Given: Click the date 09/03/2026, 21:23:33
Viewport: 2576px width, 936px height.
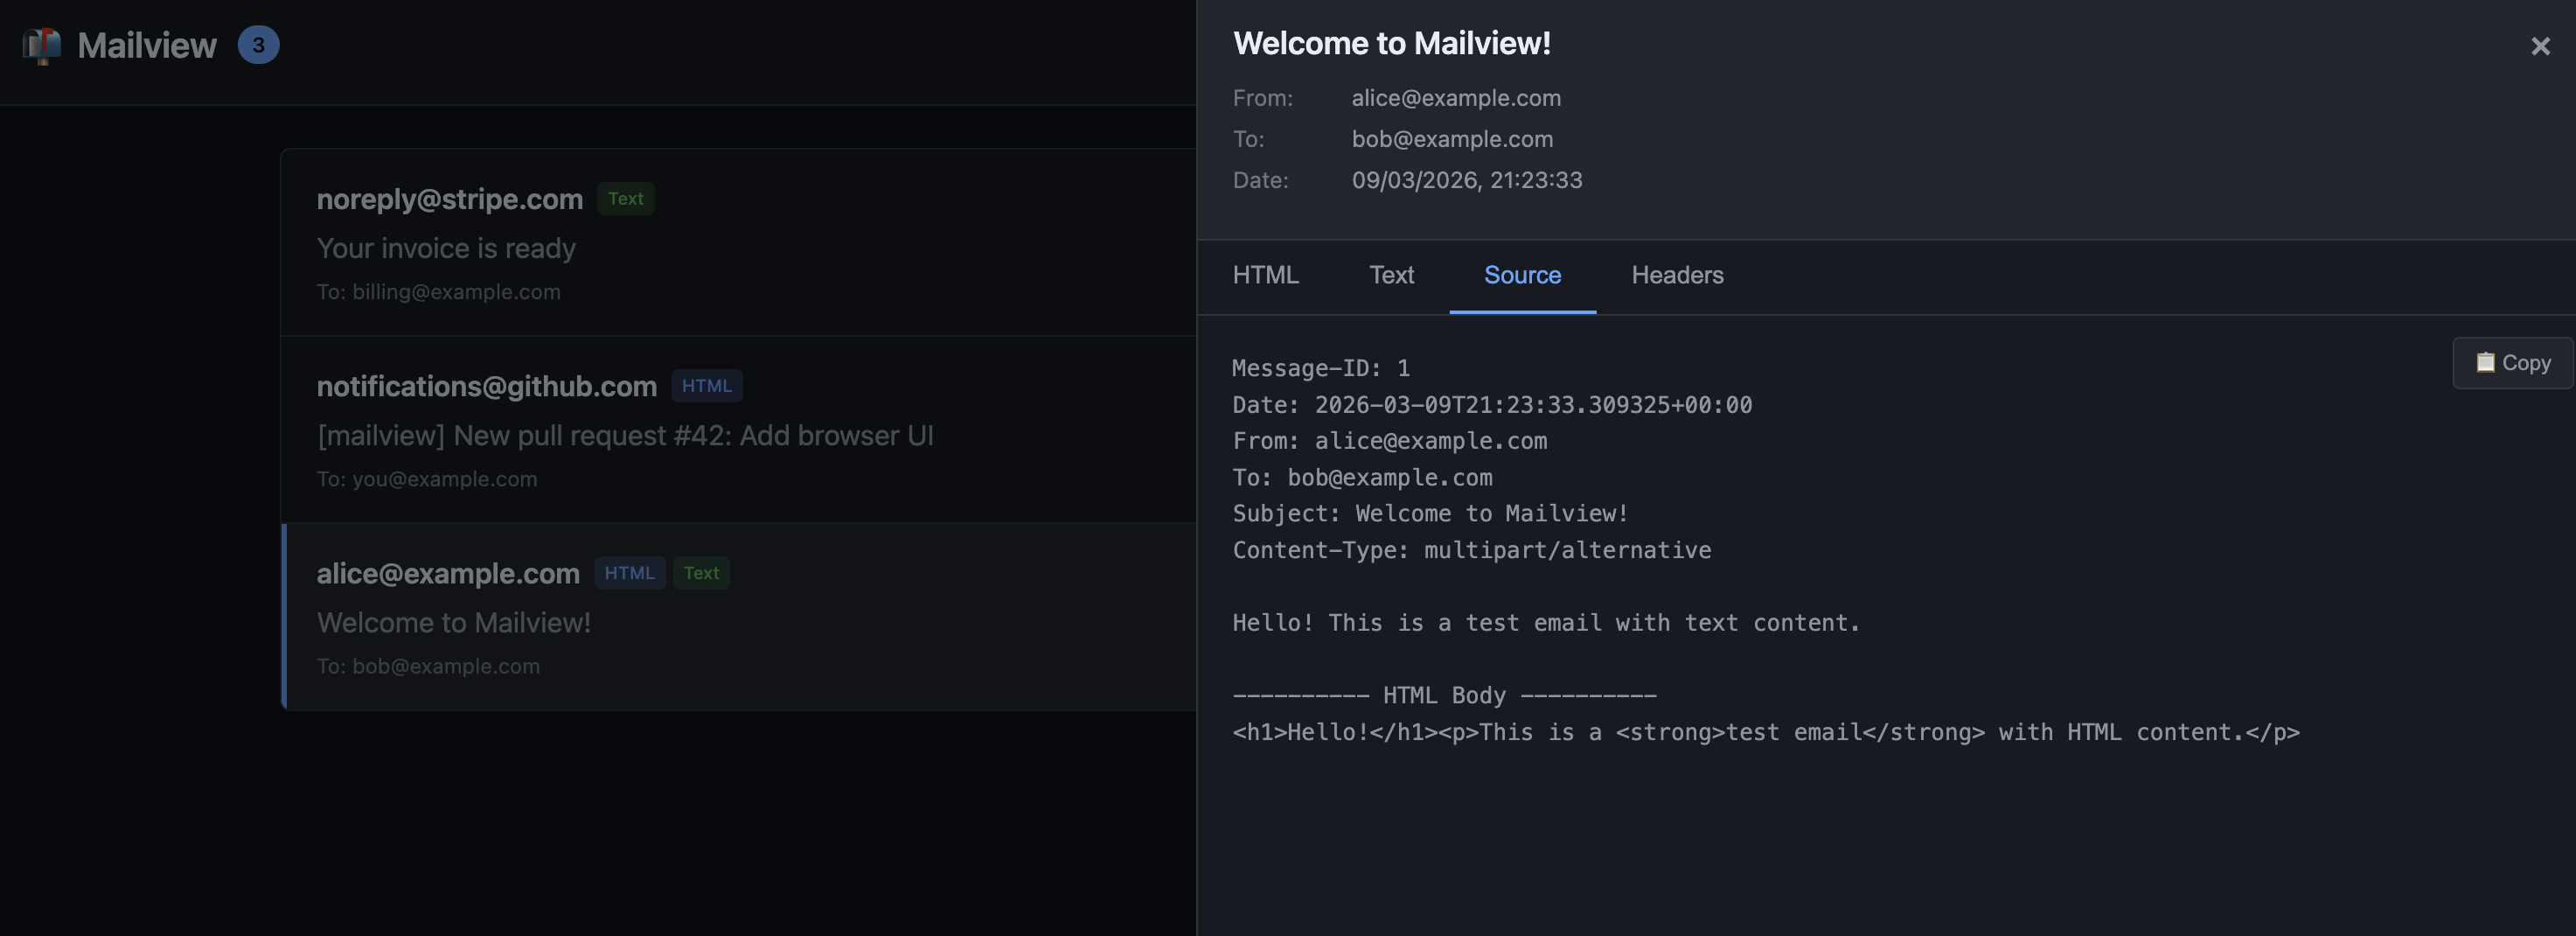Looking at the screenshot, I should coord(1467,180).
